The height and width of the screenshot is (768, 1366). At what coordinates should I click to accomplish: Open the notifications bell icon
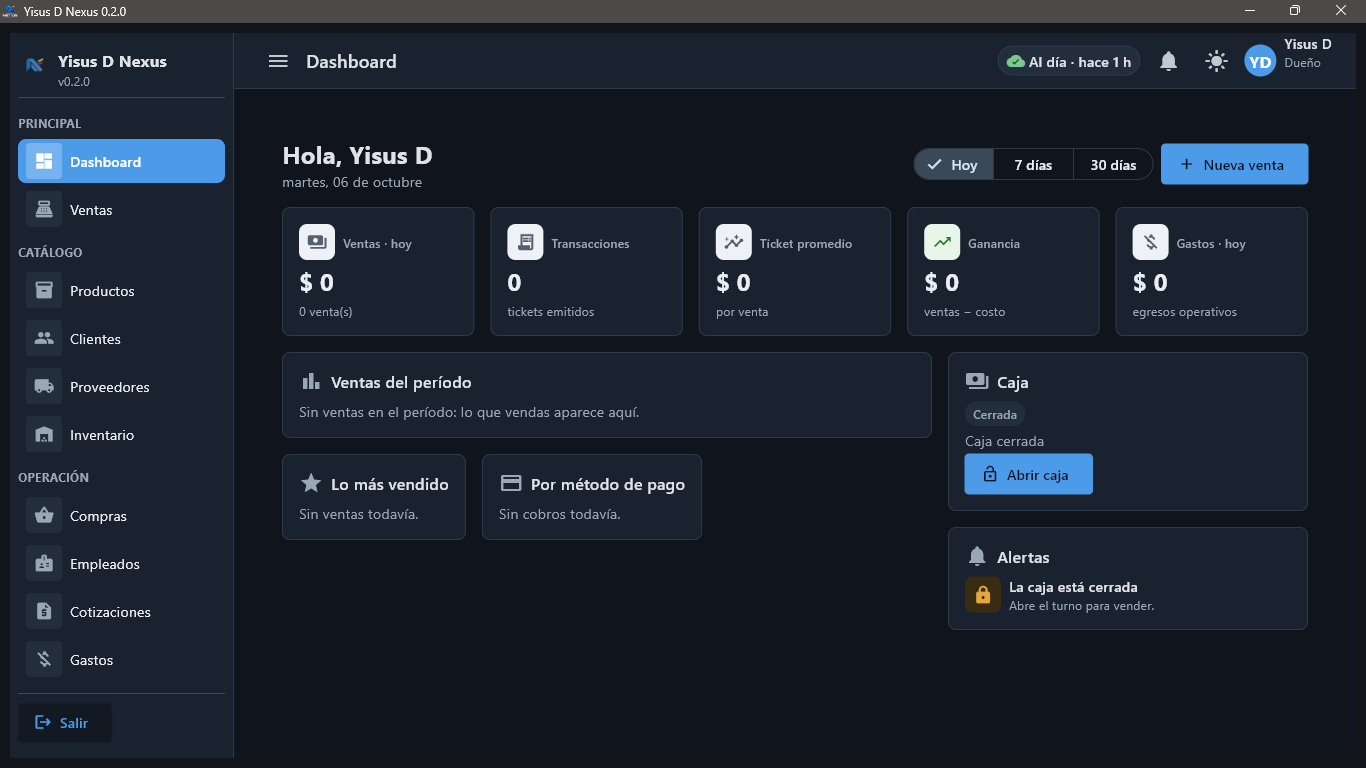tap(1168, 61)
